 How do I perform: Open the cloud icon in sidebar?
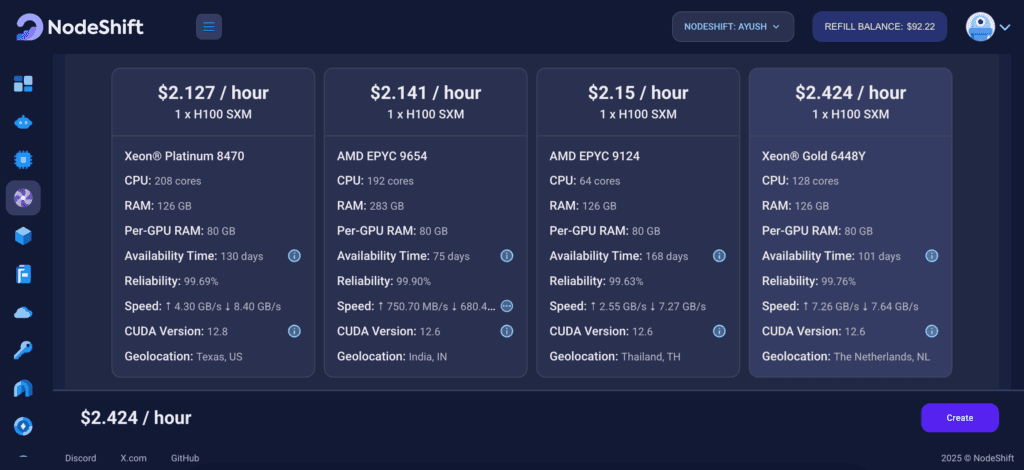pos(24,313)
